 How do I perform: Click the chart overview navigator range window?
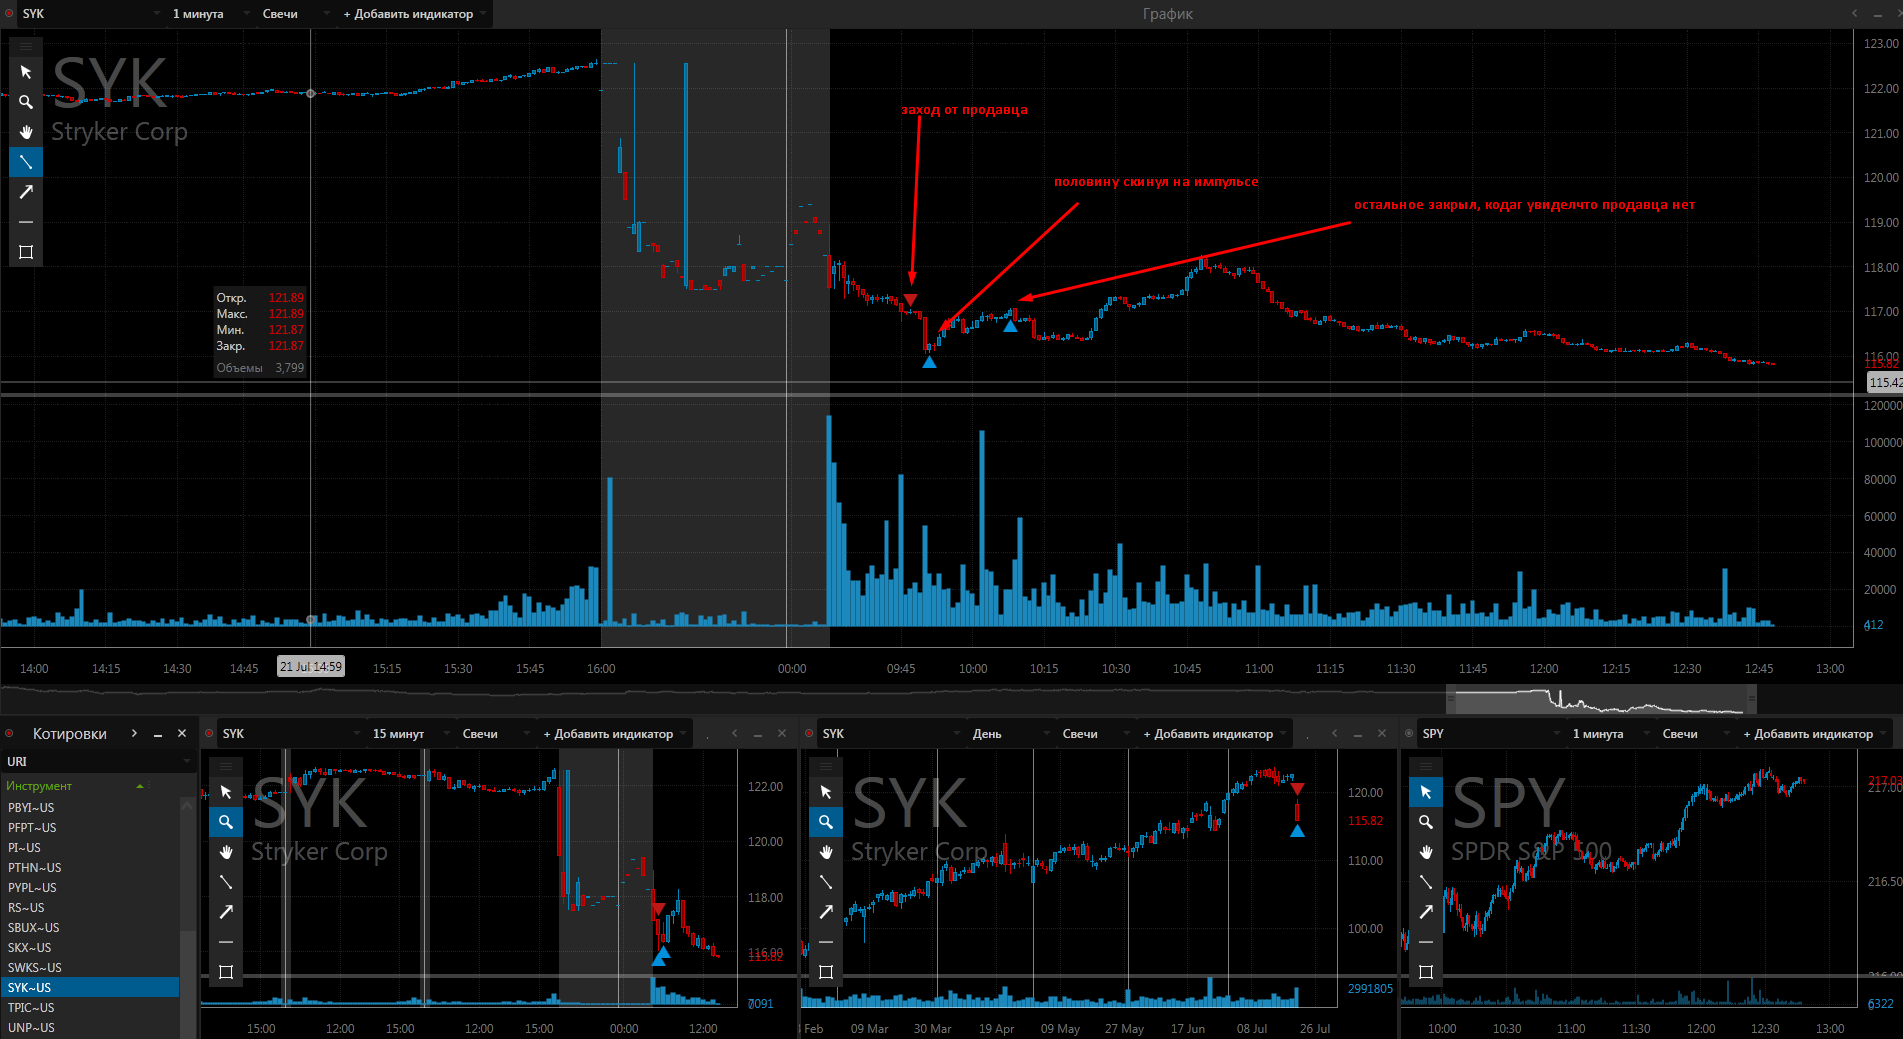[1601, 700]
